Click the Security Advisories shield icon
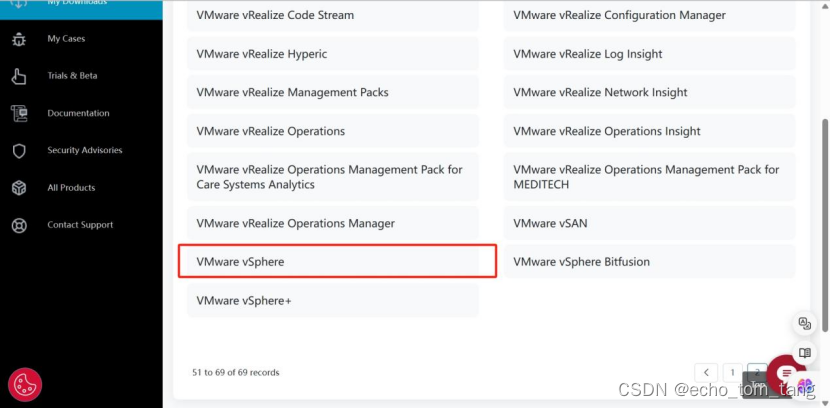831x409 pixels. [x=19, y=151]
